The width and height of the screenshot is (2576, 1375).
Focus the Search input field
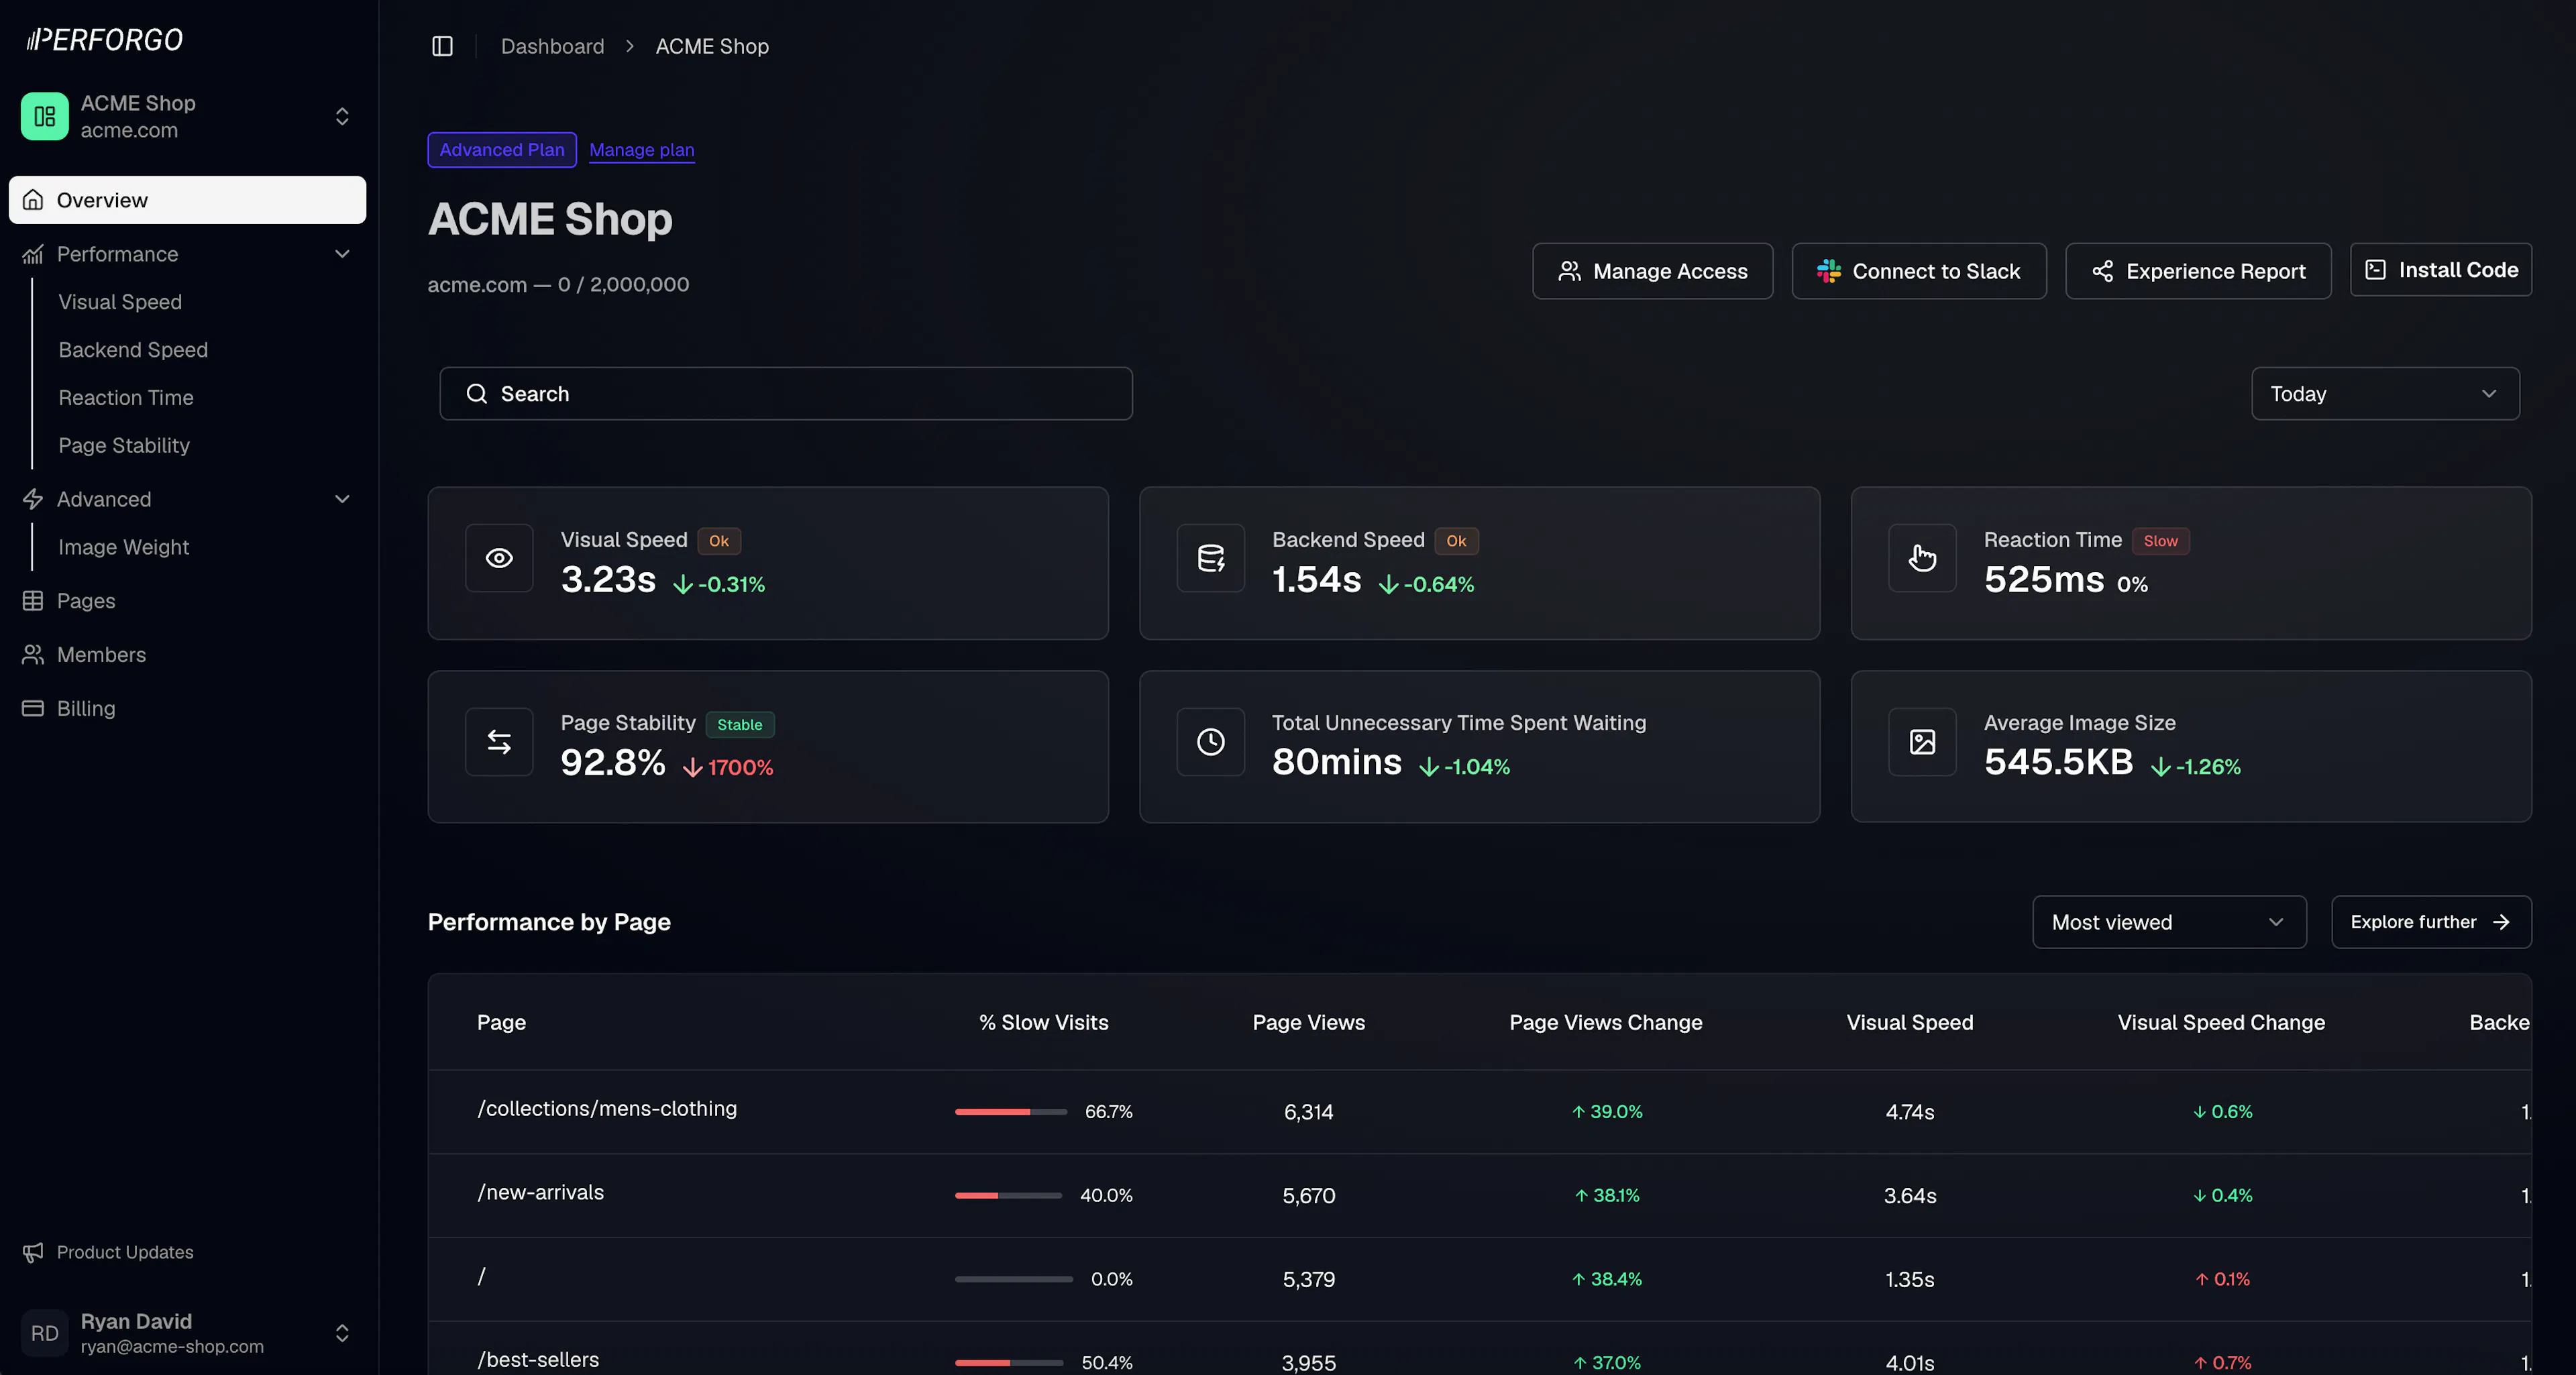pos(786,394)
